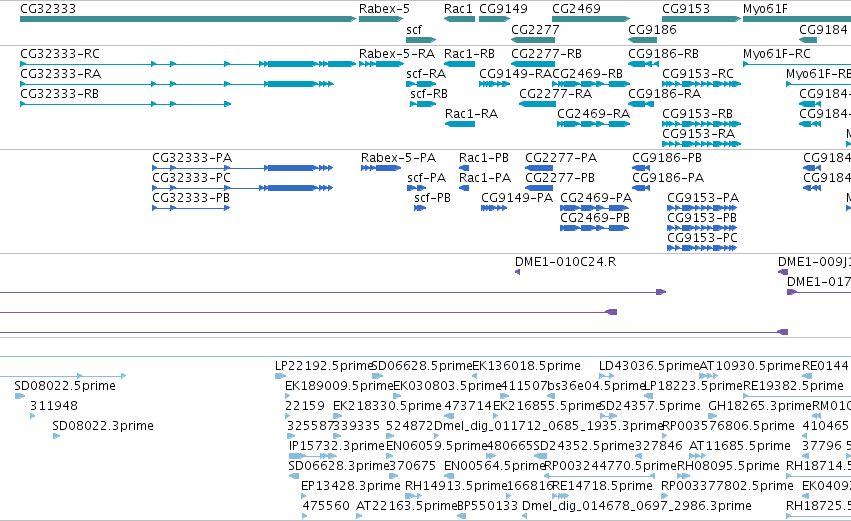Select transcript Myo61F-RC
This screenshot has height=521, width=851.
point(777,54)
